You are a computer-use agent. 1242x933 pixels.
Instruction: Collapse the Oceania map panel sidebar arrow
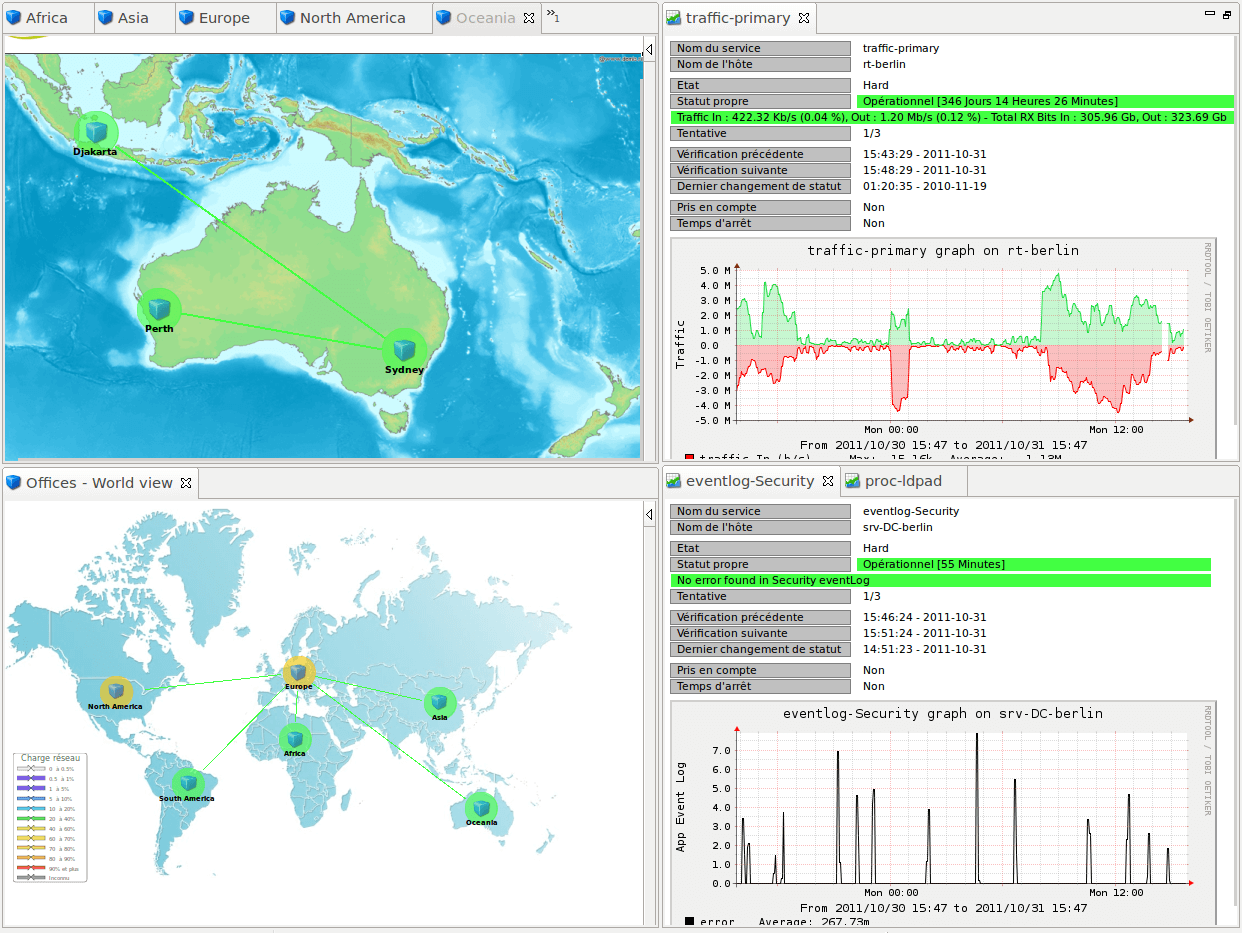tap(649, 48)
